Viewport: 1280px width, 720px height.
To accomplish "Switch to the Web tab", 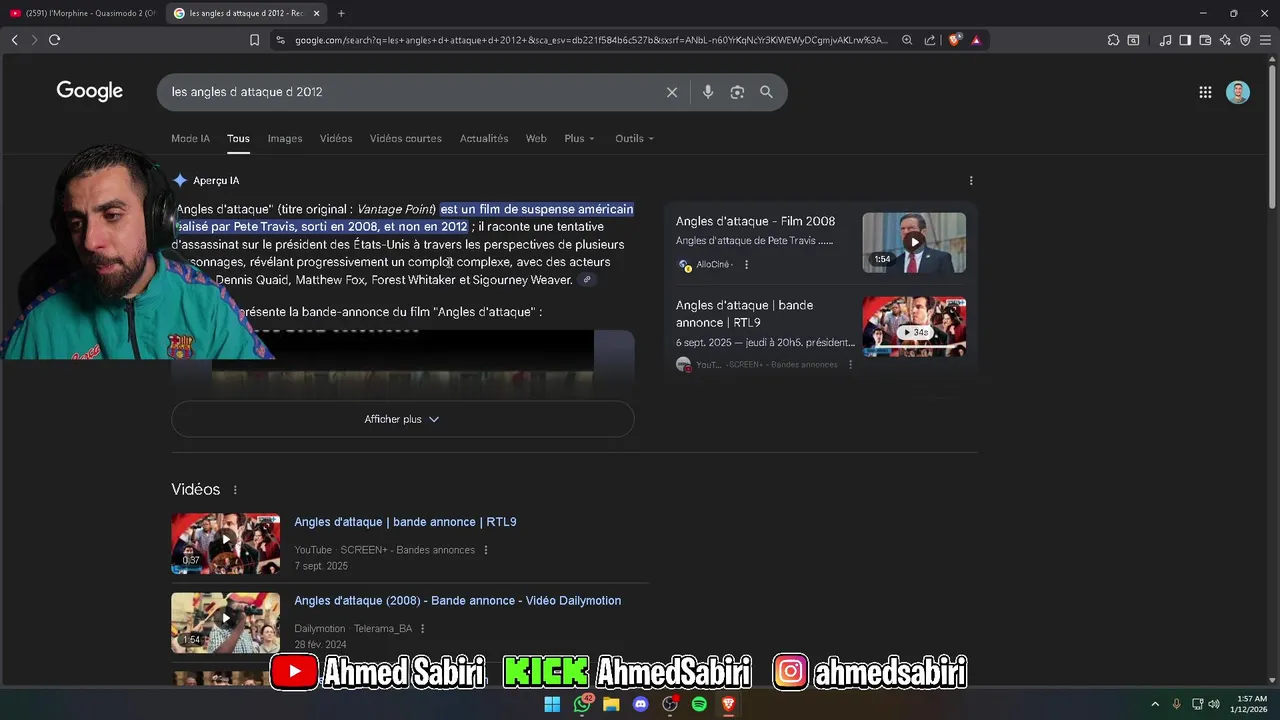I will tap(536, 139).
